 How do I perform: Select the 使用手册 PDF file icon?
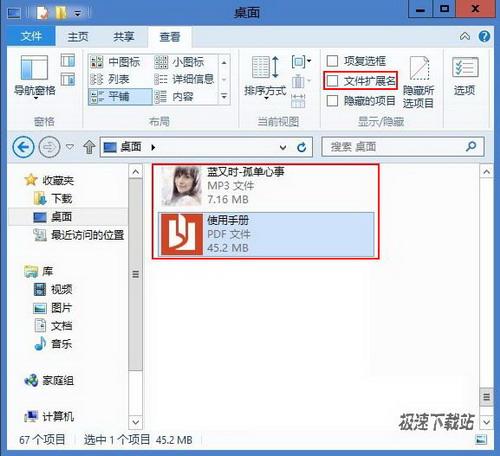[x=182, y=234]
